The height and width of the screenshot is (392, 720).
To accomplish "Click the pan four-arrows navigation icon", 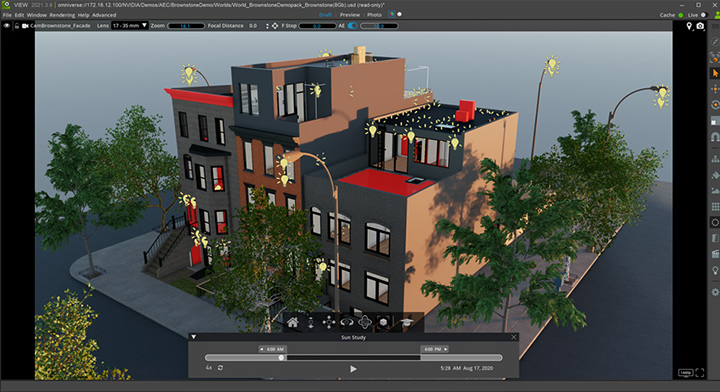I will [x=329, y=322].
